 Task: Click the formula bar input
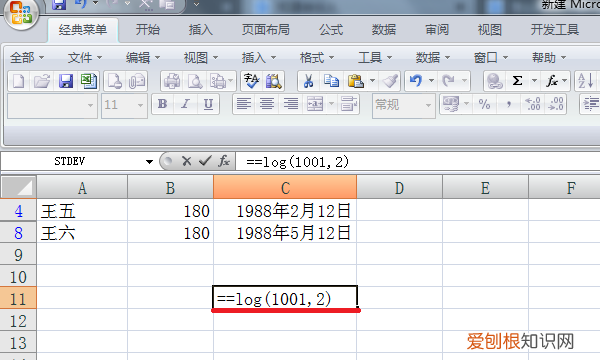(x=417, y=161)
